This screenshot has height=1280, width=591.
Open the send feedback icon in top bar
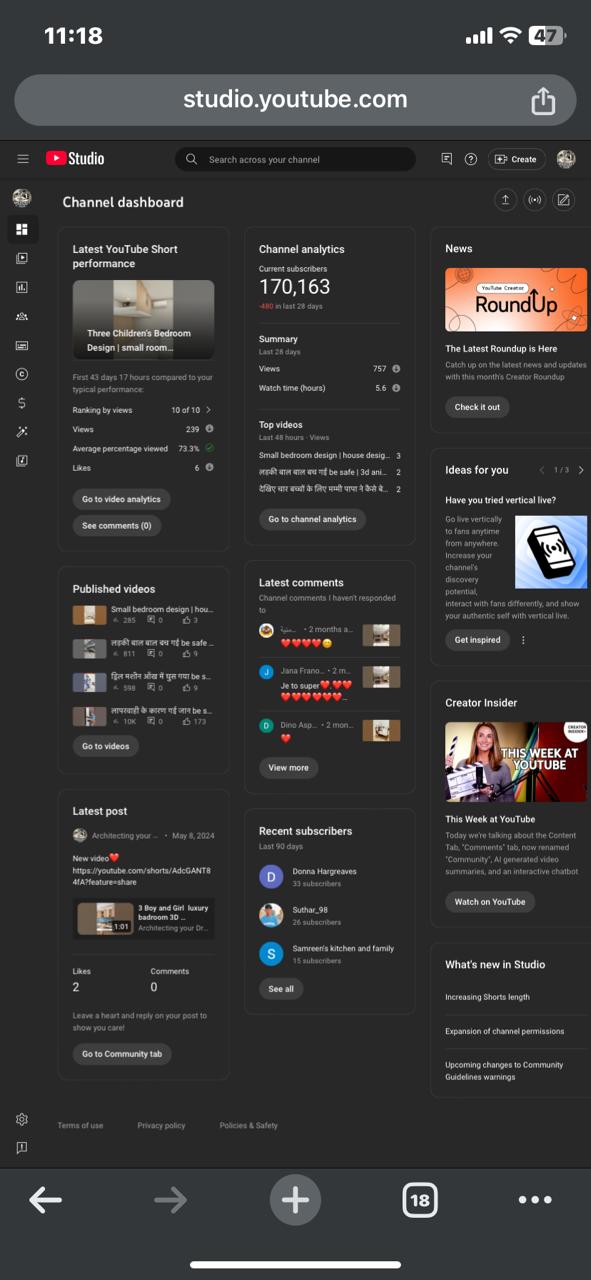[447, 159]
